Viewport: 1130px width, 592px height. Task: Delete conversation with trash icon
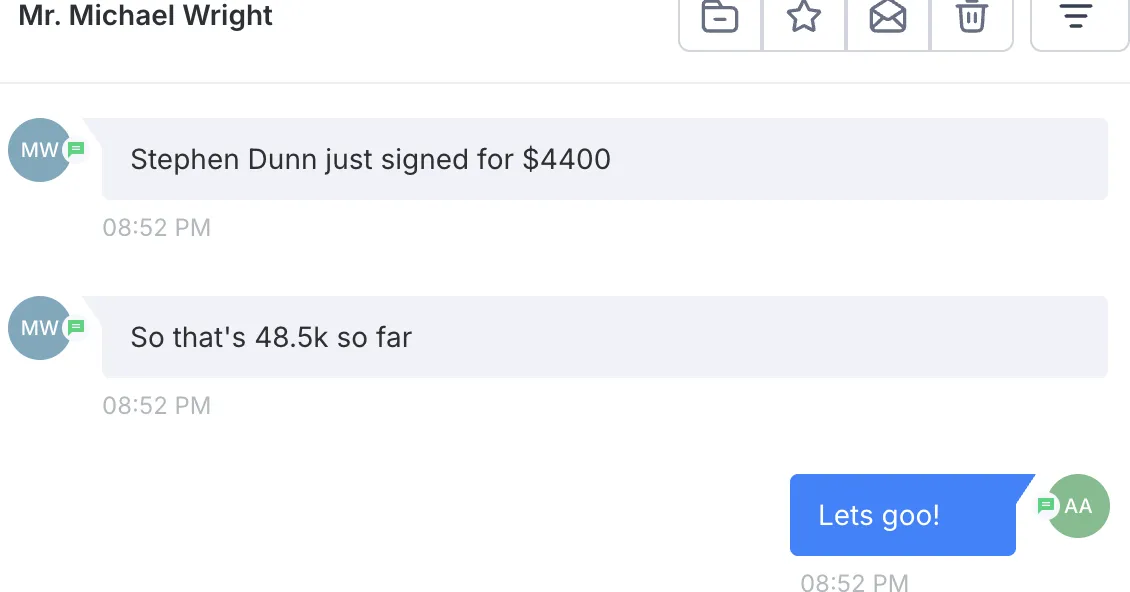(x=971, y=17)
